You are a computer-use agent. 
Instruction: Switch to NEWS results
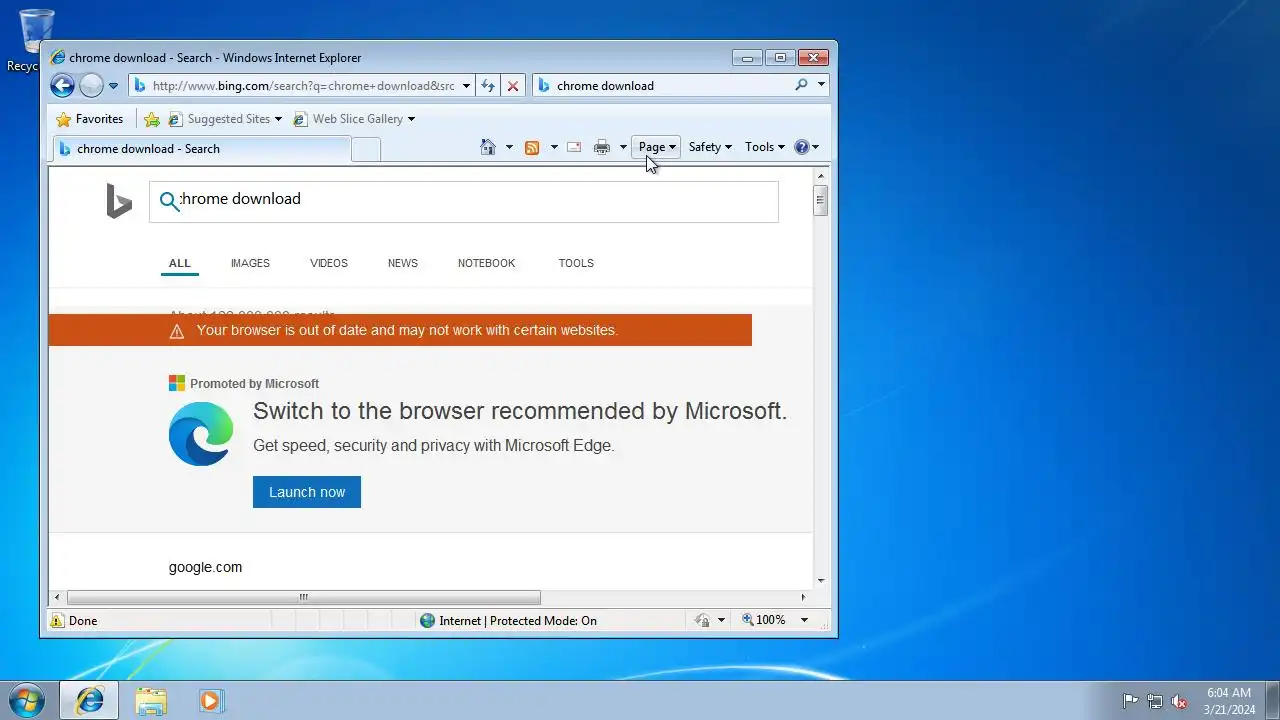pos(403,263)
